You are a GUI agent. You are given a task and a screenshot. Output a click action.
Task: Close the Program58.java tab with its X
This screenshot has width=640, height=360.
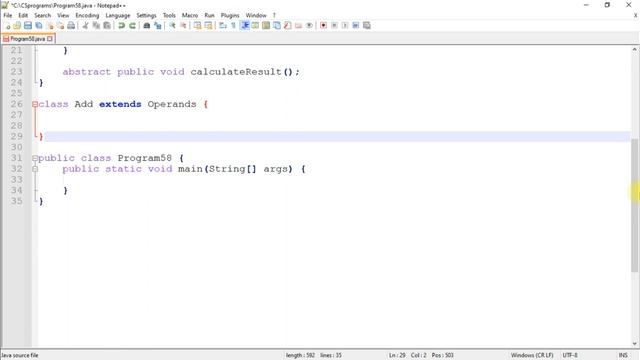pyautogui.click(x=50, y=39)
